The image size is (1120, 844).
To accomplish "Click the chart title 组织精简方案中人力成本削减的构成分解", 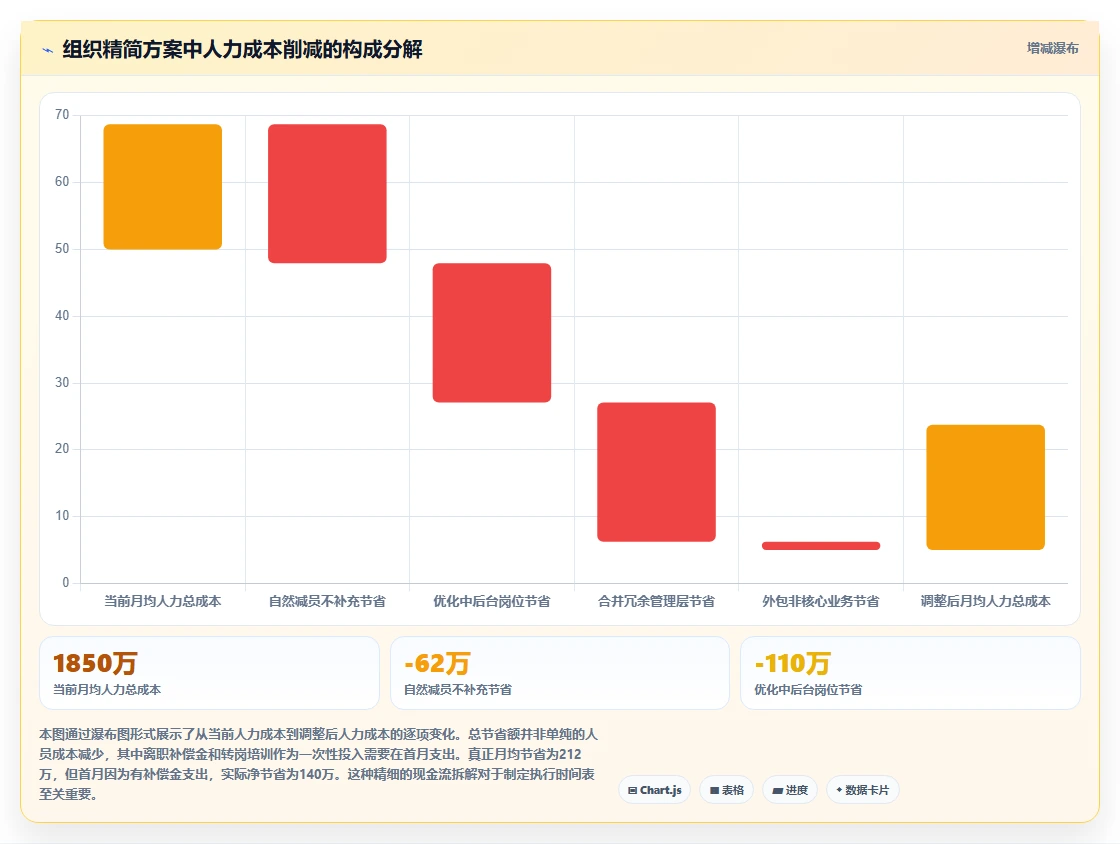I will tap(242, 49).
